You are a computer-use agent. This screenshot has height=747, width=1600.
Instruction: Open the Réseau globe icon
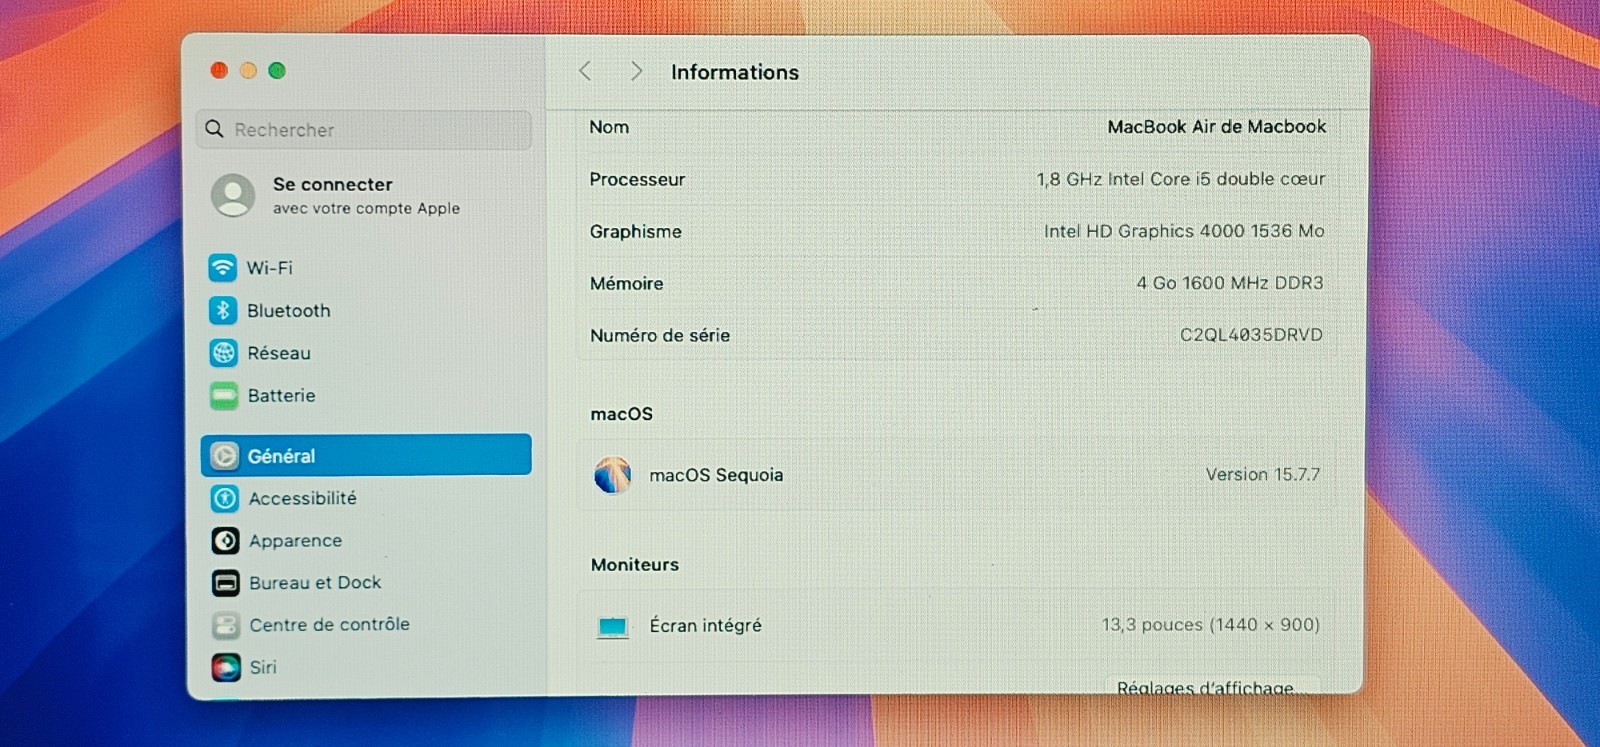point(223,353)
